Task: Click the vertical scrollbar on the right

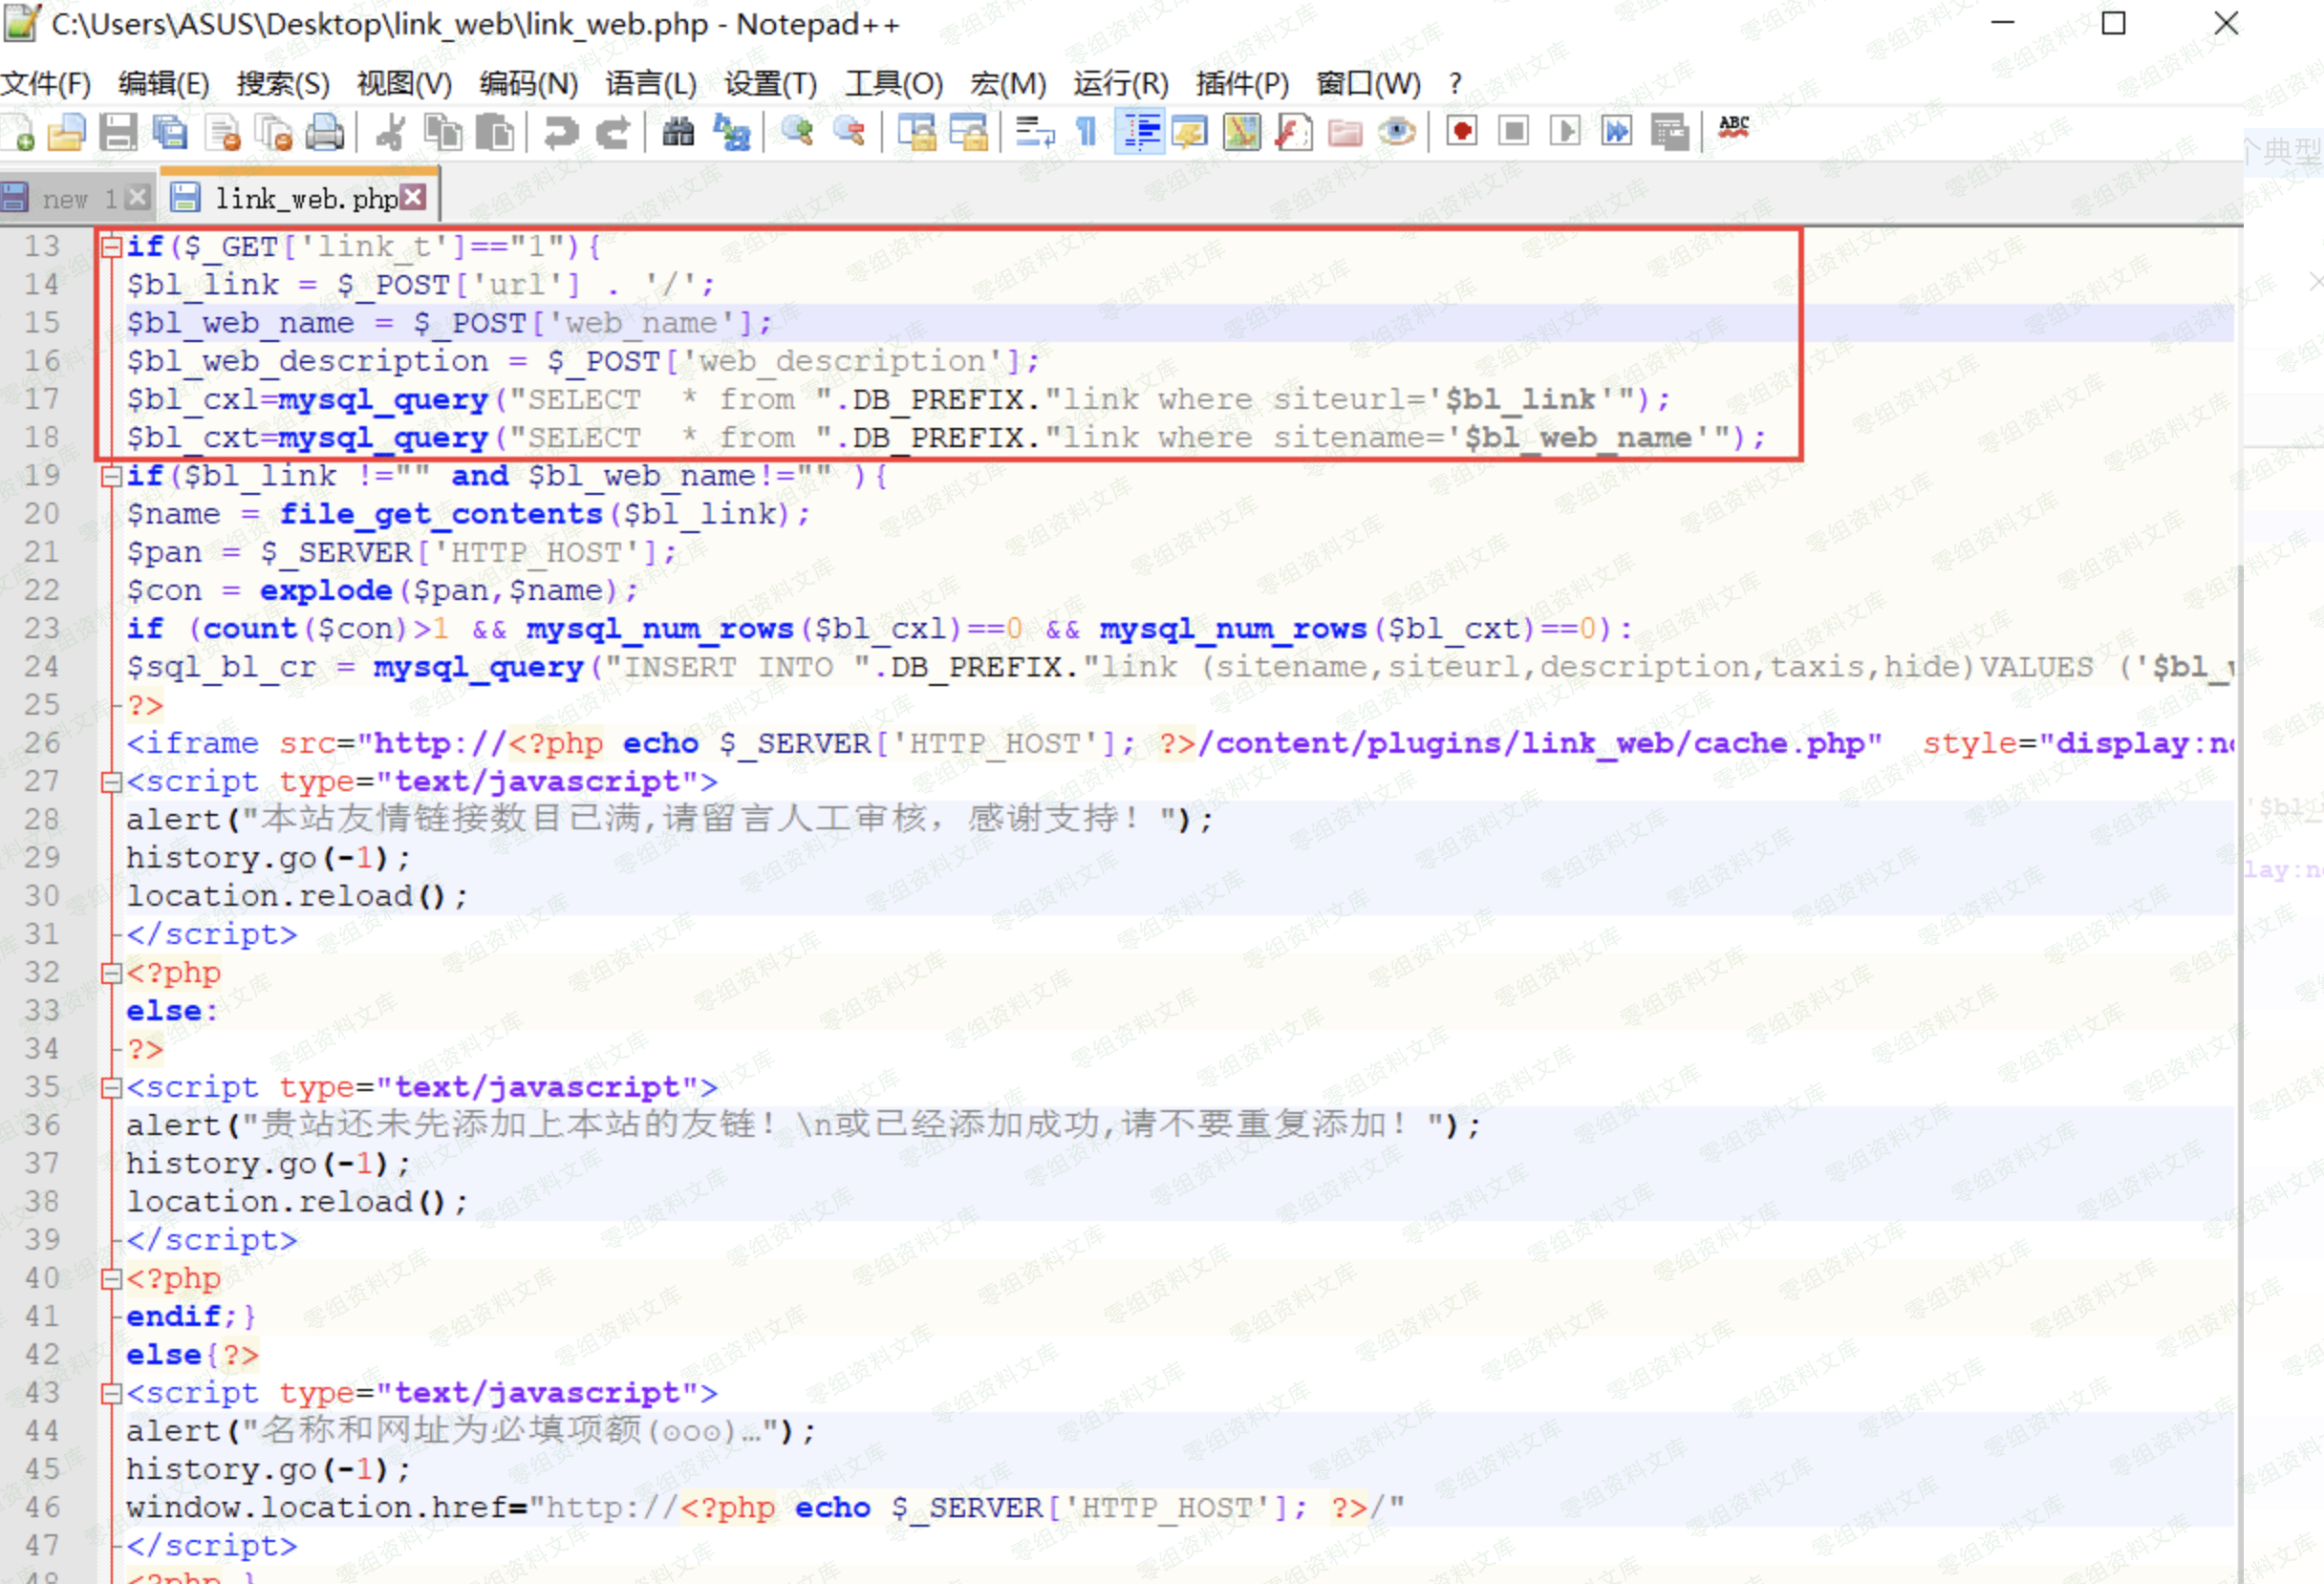Action: [2240, 900]
